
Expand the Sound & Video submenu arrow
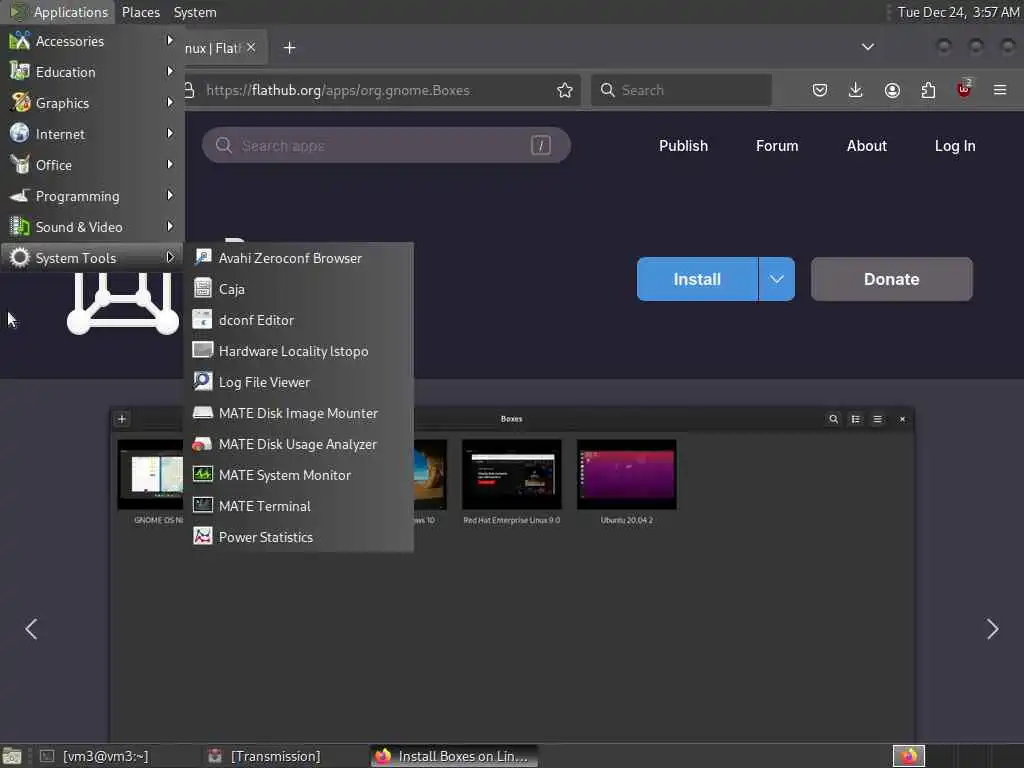click(x=170, y=227)
